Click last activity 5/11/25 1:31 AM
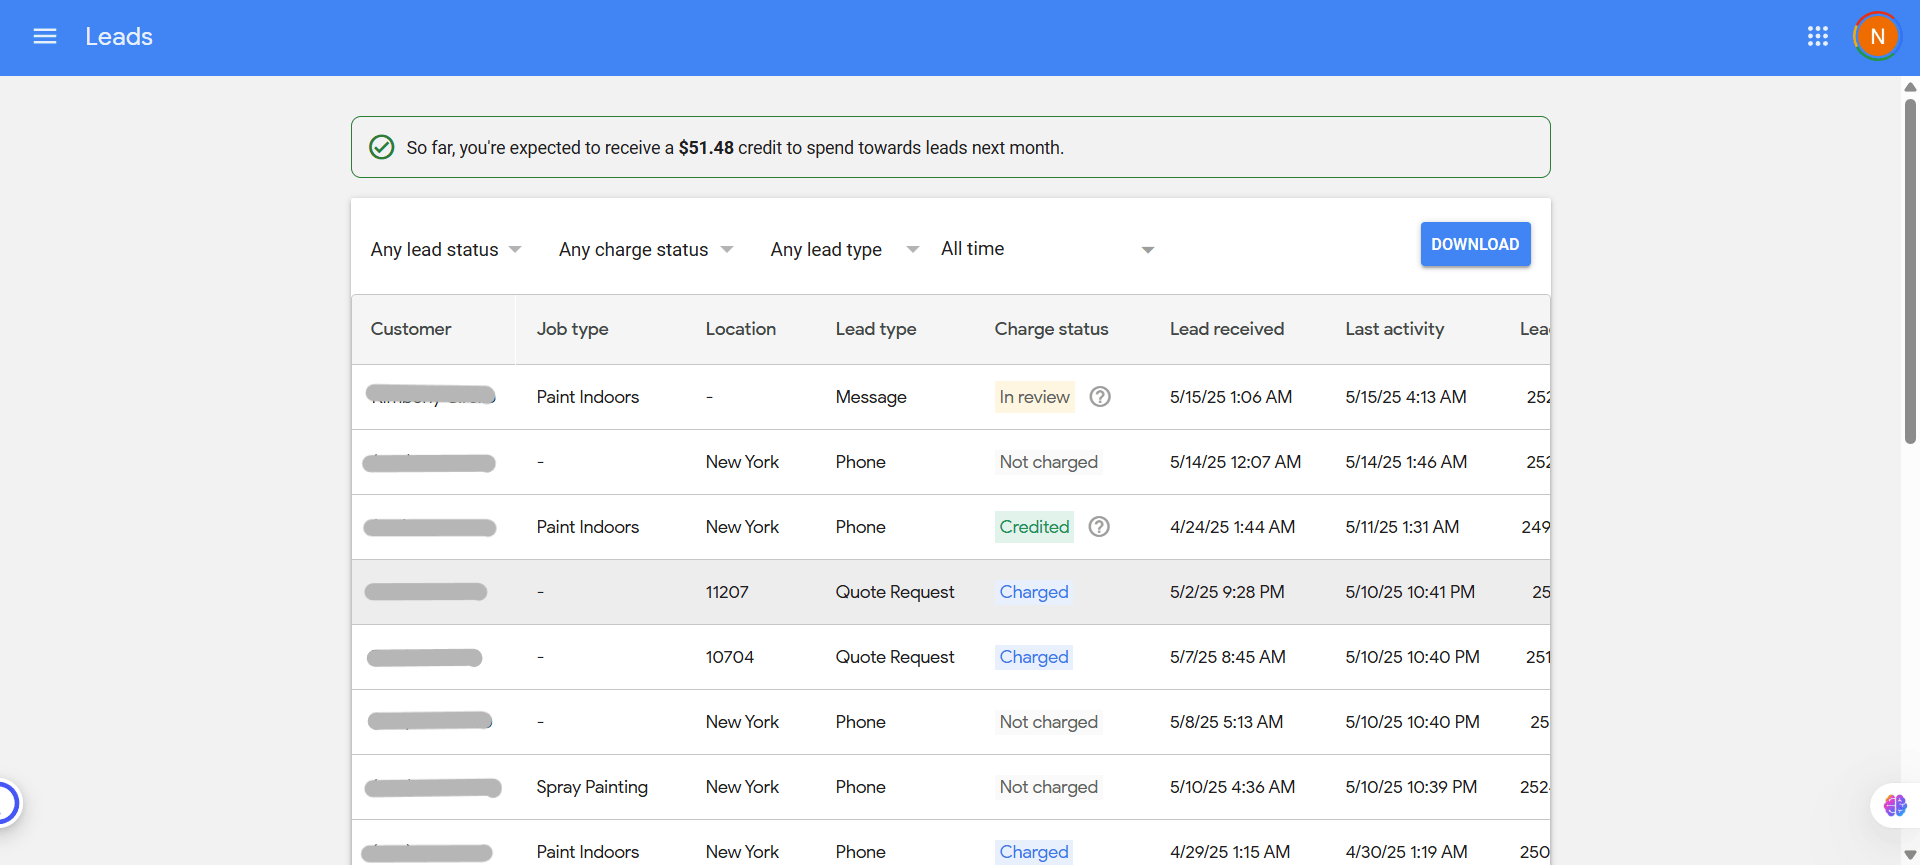 (1402, 527)
